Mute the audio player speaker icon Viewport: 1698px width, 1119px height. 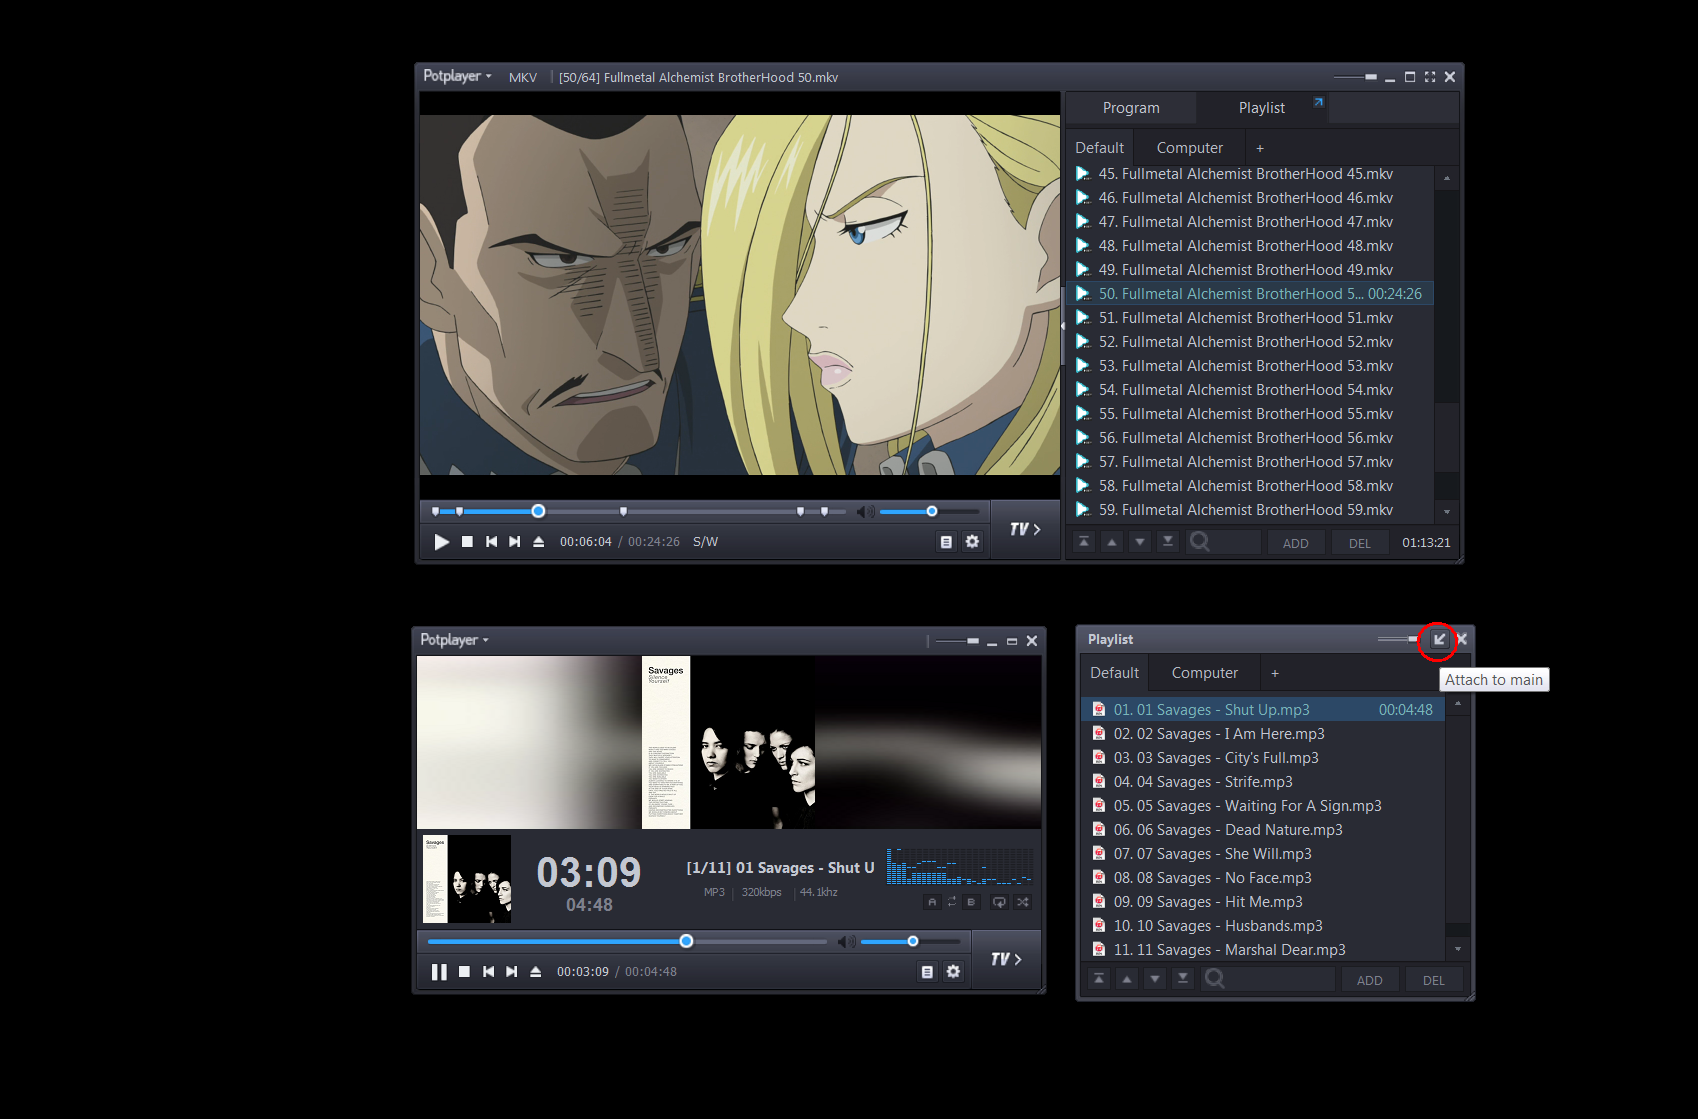847,942
